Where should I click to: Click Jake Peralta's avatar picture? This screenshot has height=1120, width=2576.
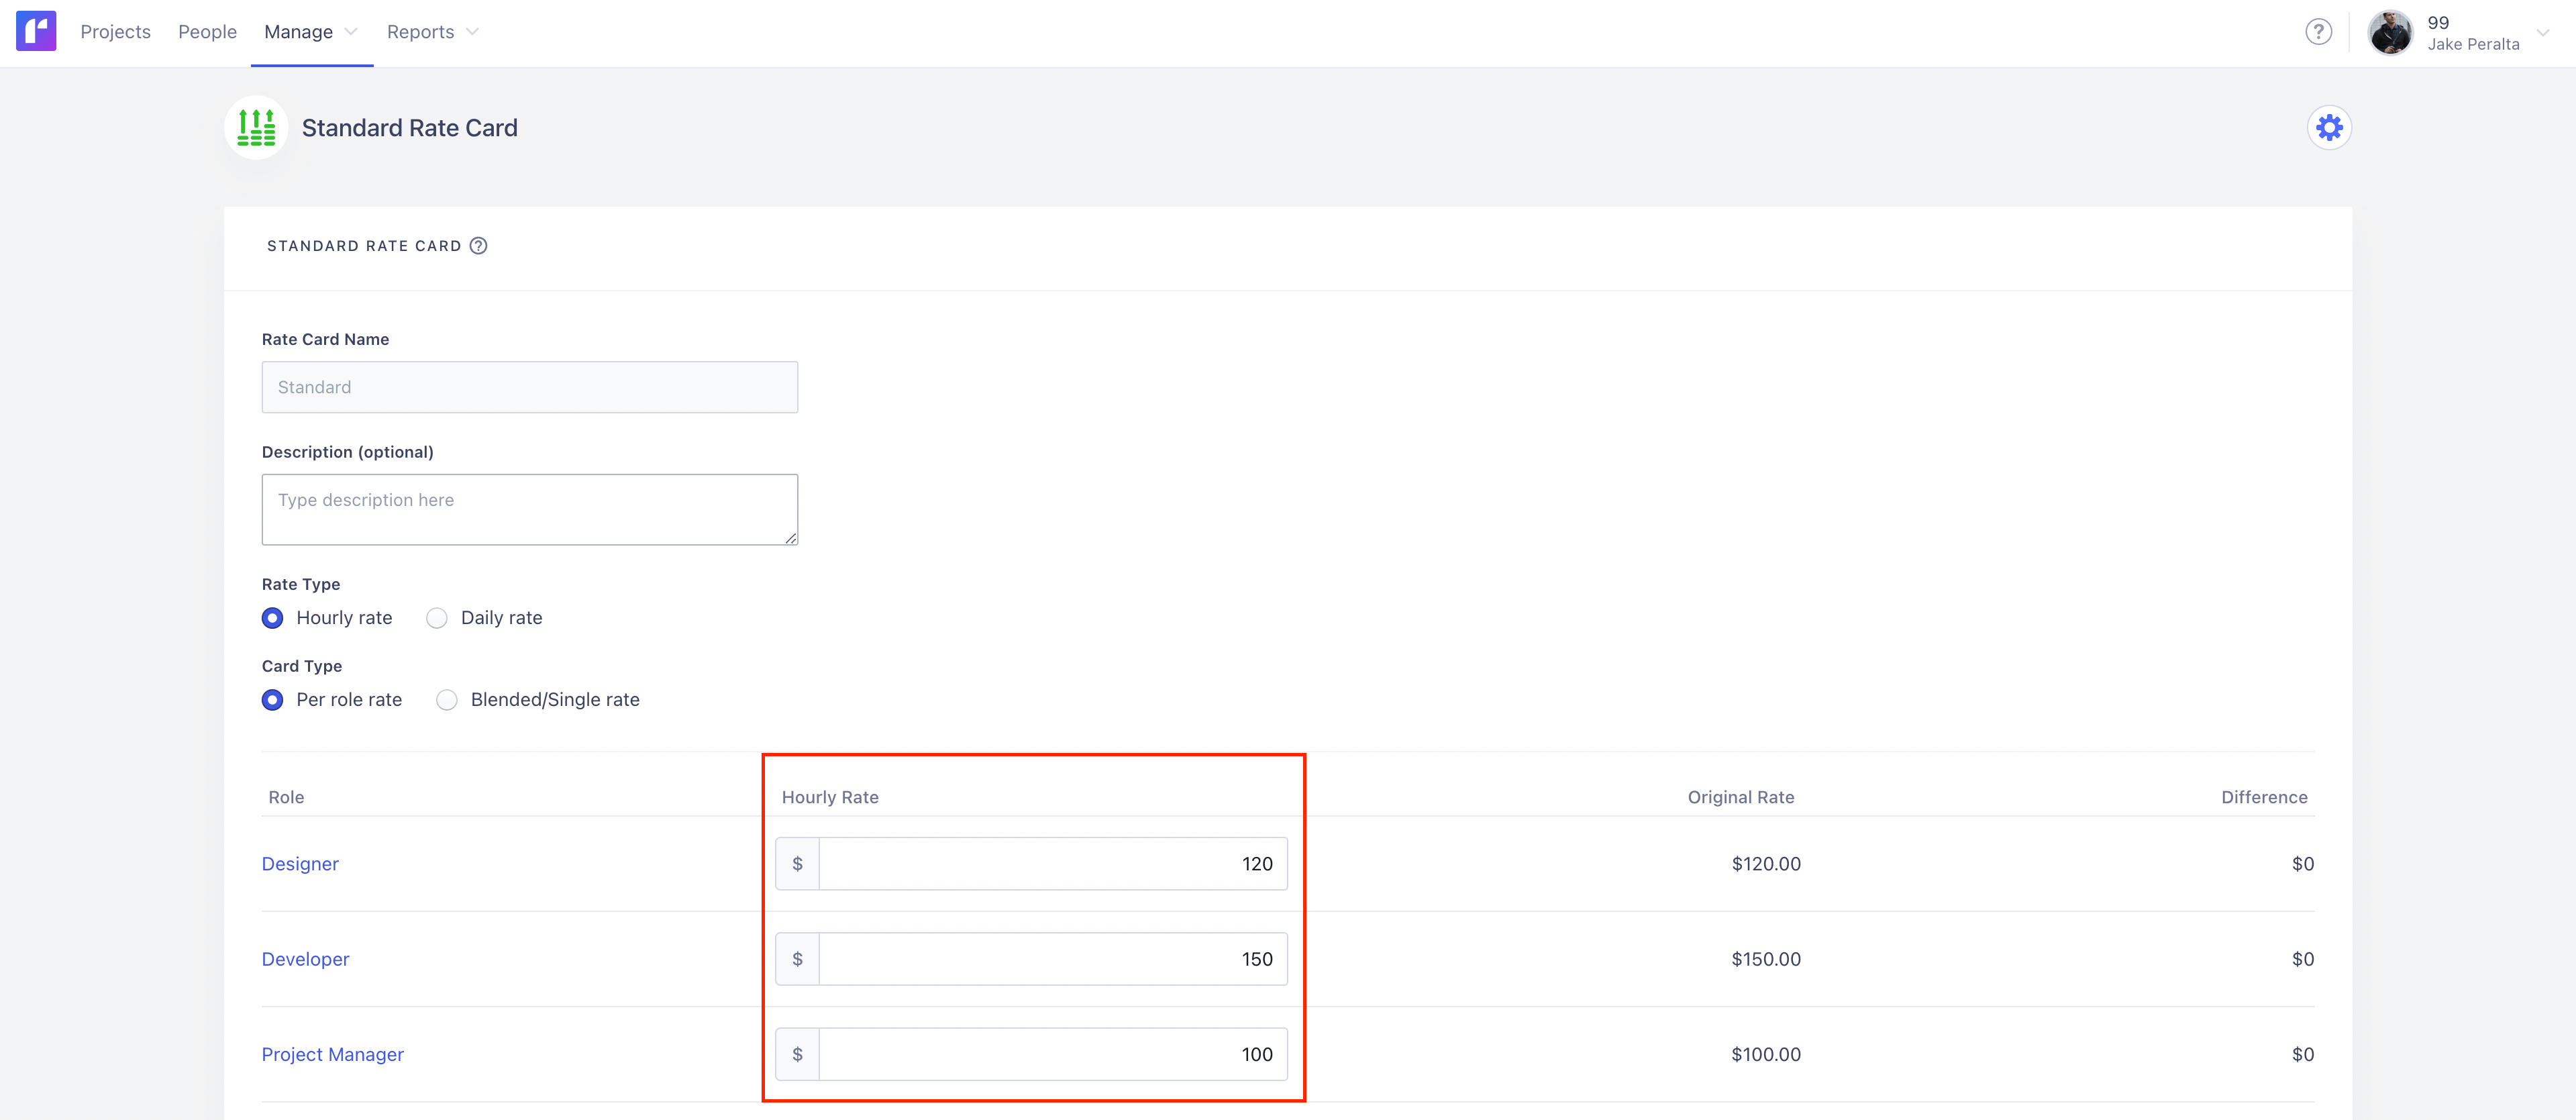click(2390, 33)
